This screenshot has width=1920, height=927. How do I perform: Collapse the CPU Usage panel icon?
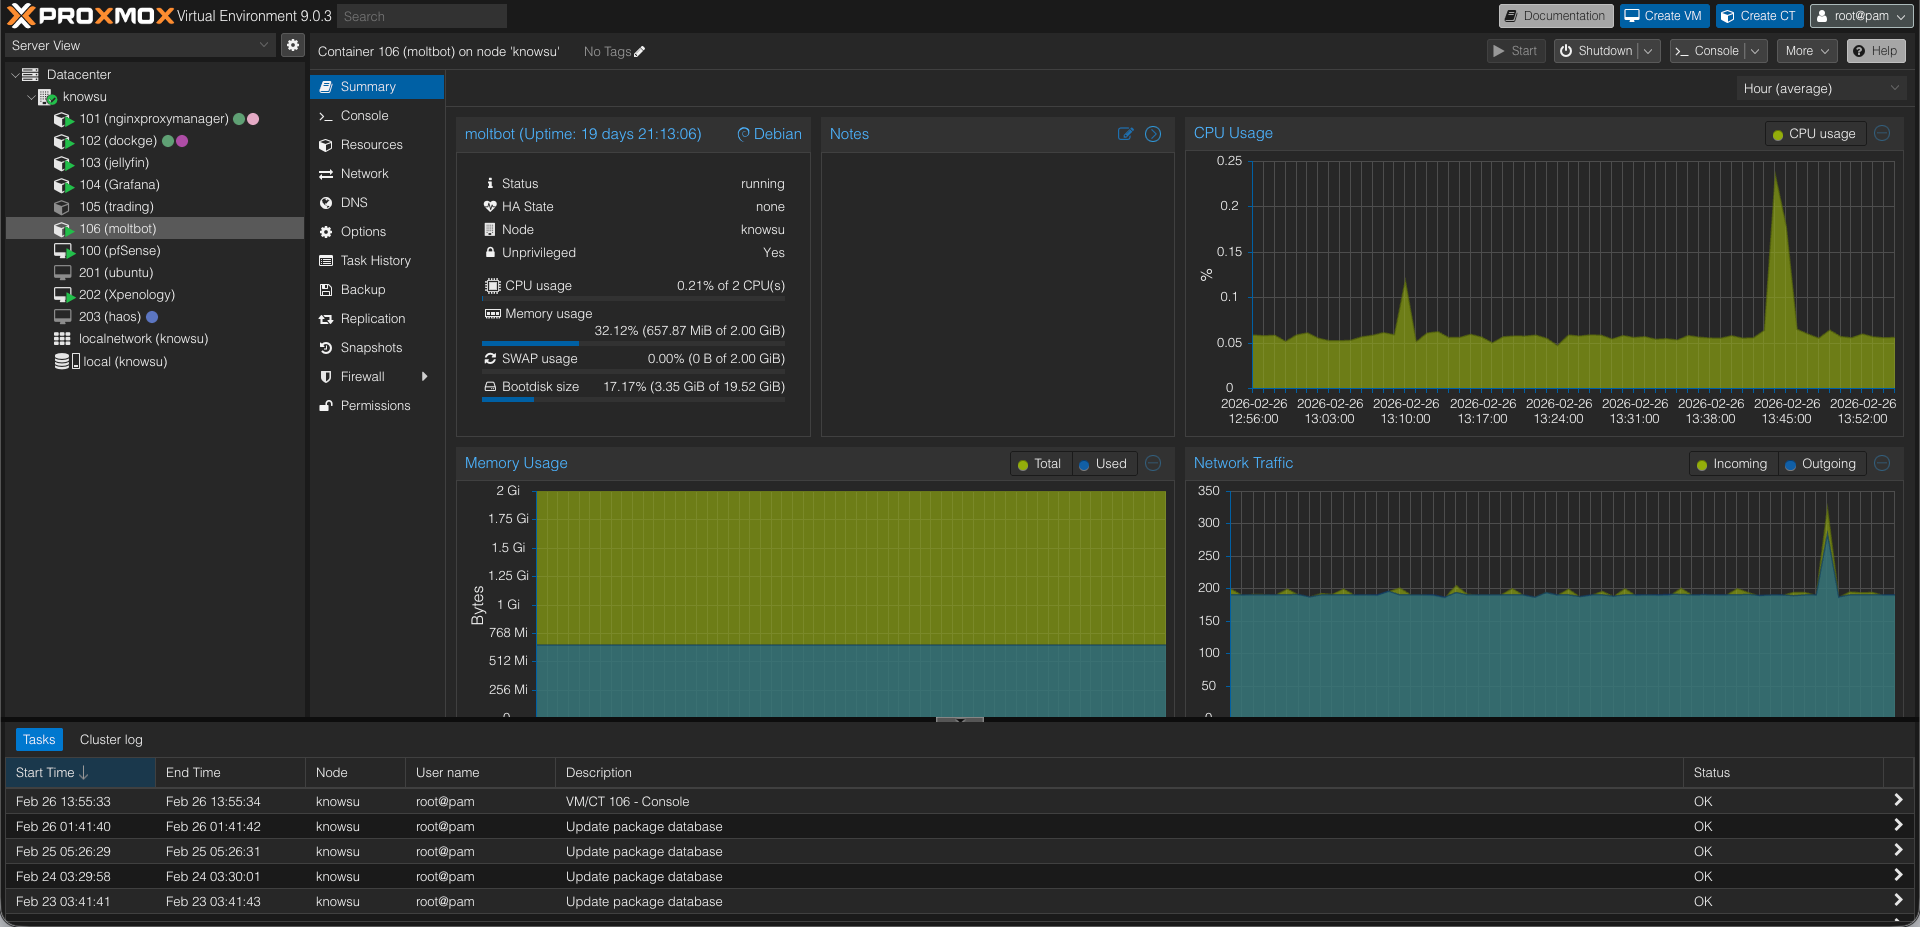(1882, 133)
